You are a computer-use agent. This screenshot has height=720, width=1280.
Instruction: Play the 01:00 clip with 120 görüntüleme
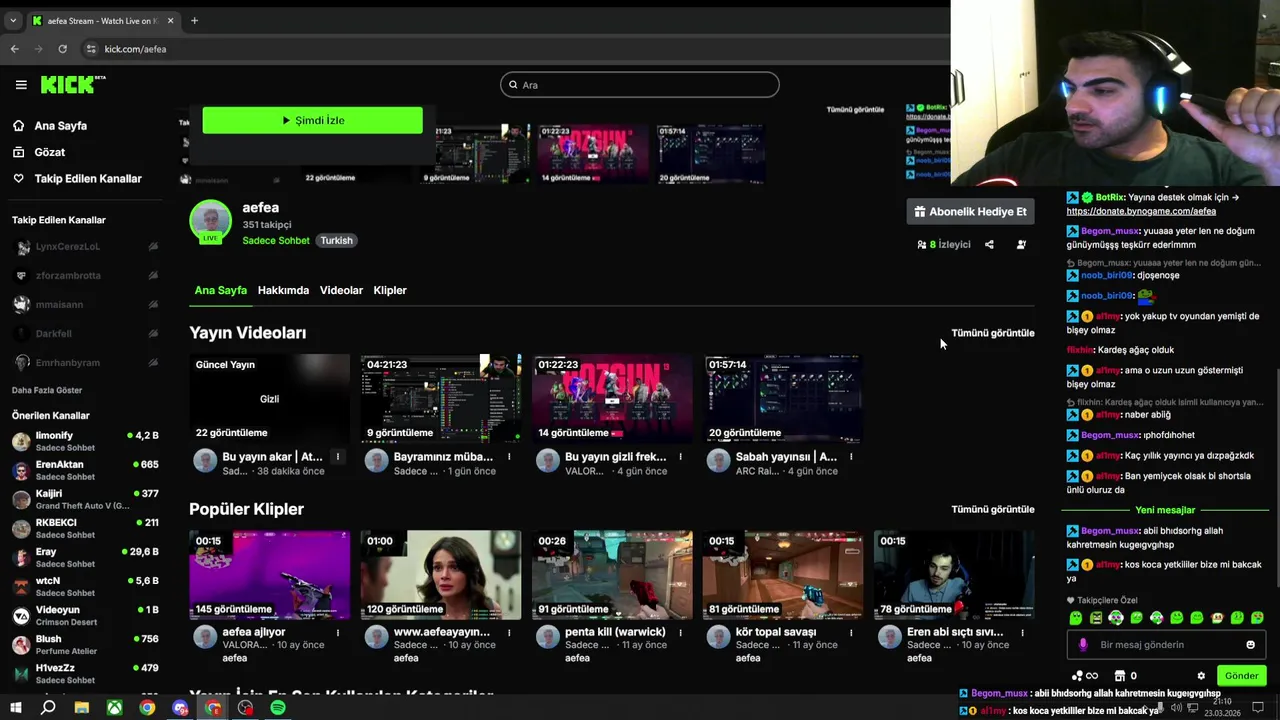441,575
